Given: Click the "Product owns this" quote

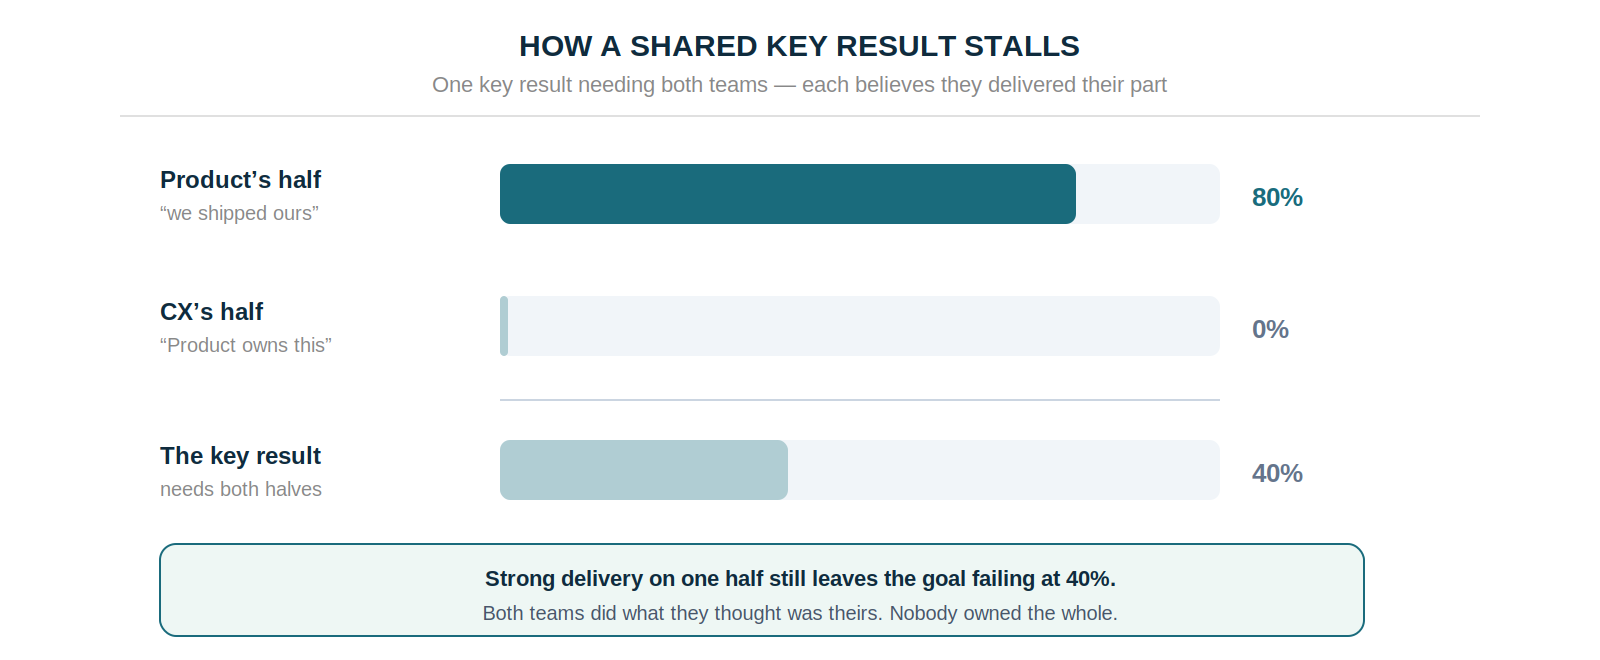Looking at the screenshot, I should (x=245, y=345).
